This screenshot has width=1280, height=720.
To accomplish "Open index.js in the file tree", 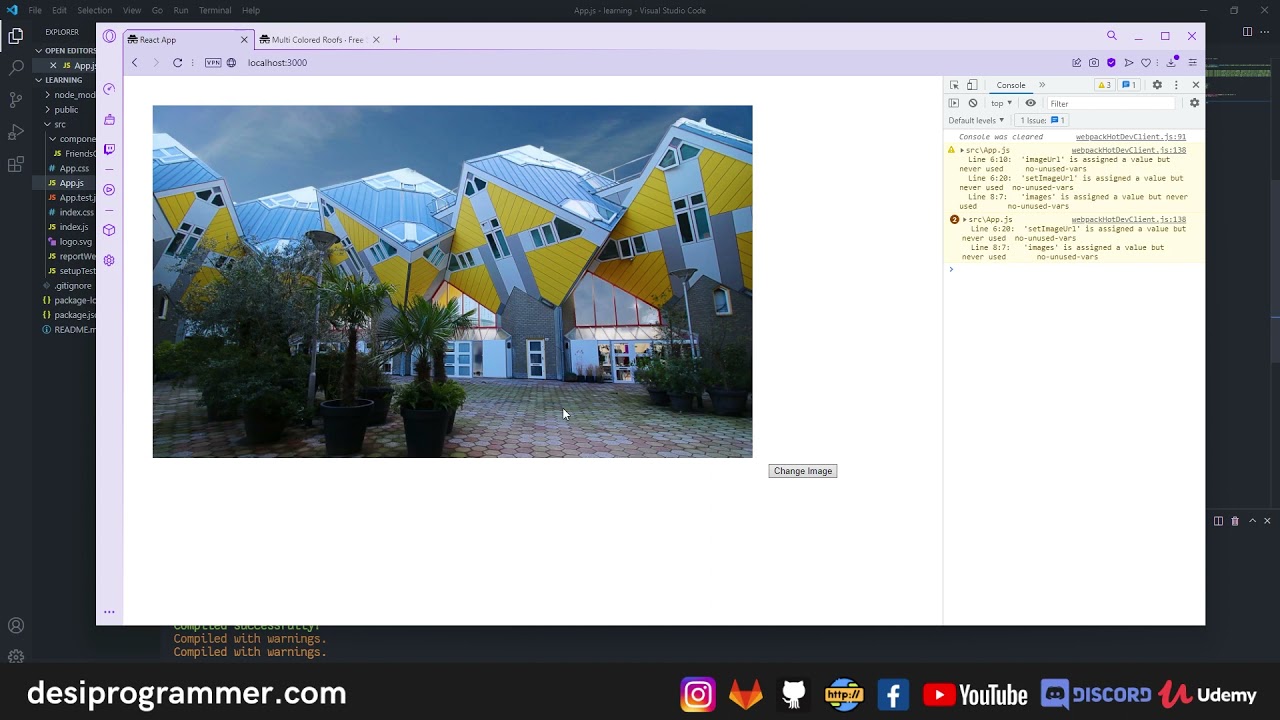I will [74, 227].
